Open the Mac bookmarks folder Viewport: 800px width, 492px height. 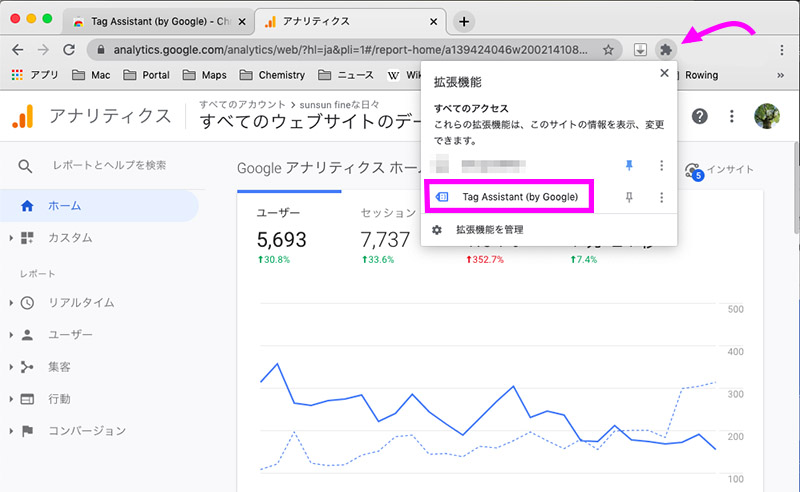[x=91, y=75]
